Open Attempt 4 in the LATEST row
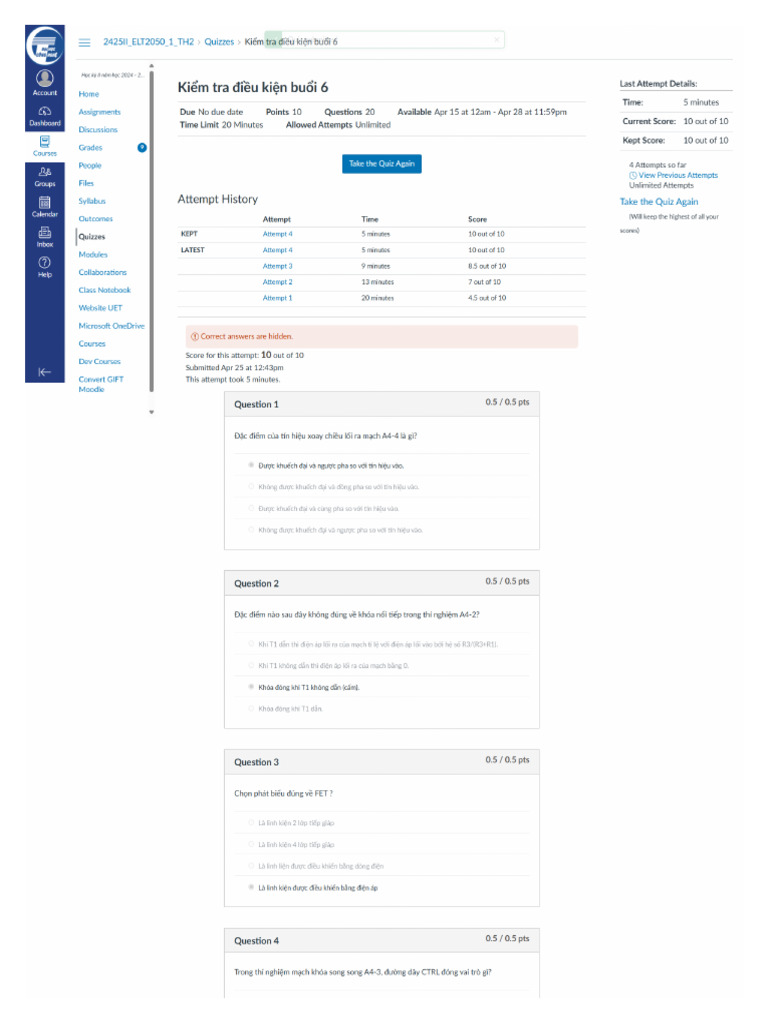 click(278, 250)
